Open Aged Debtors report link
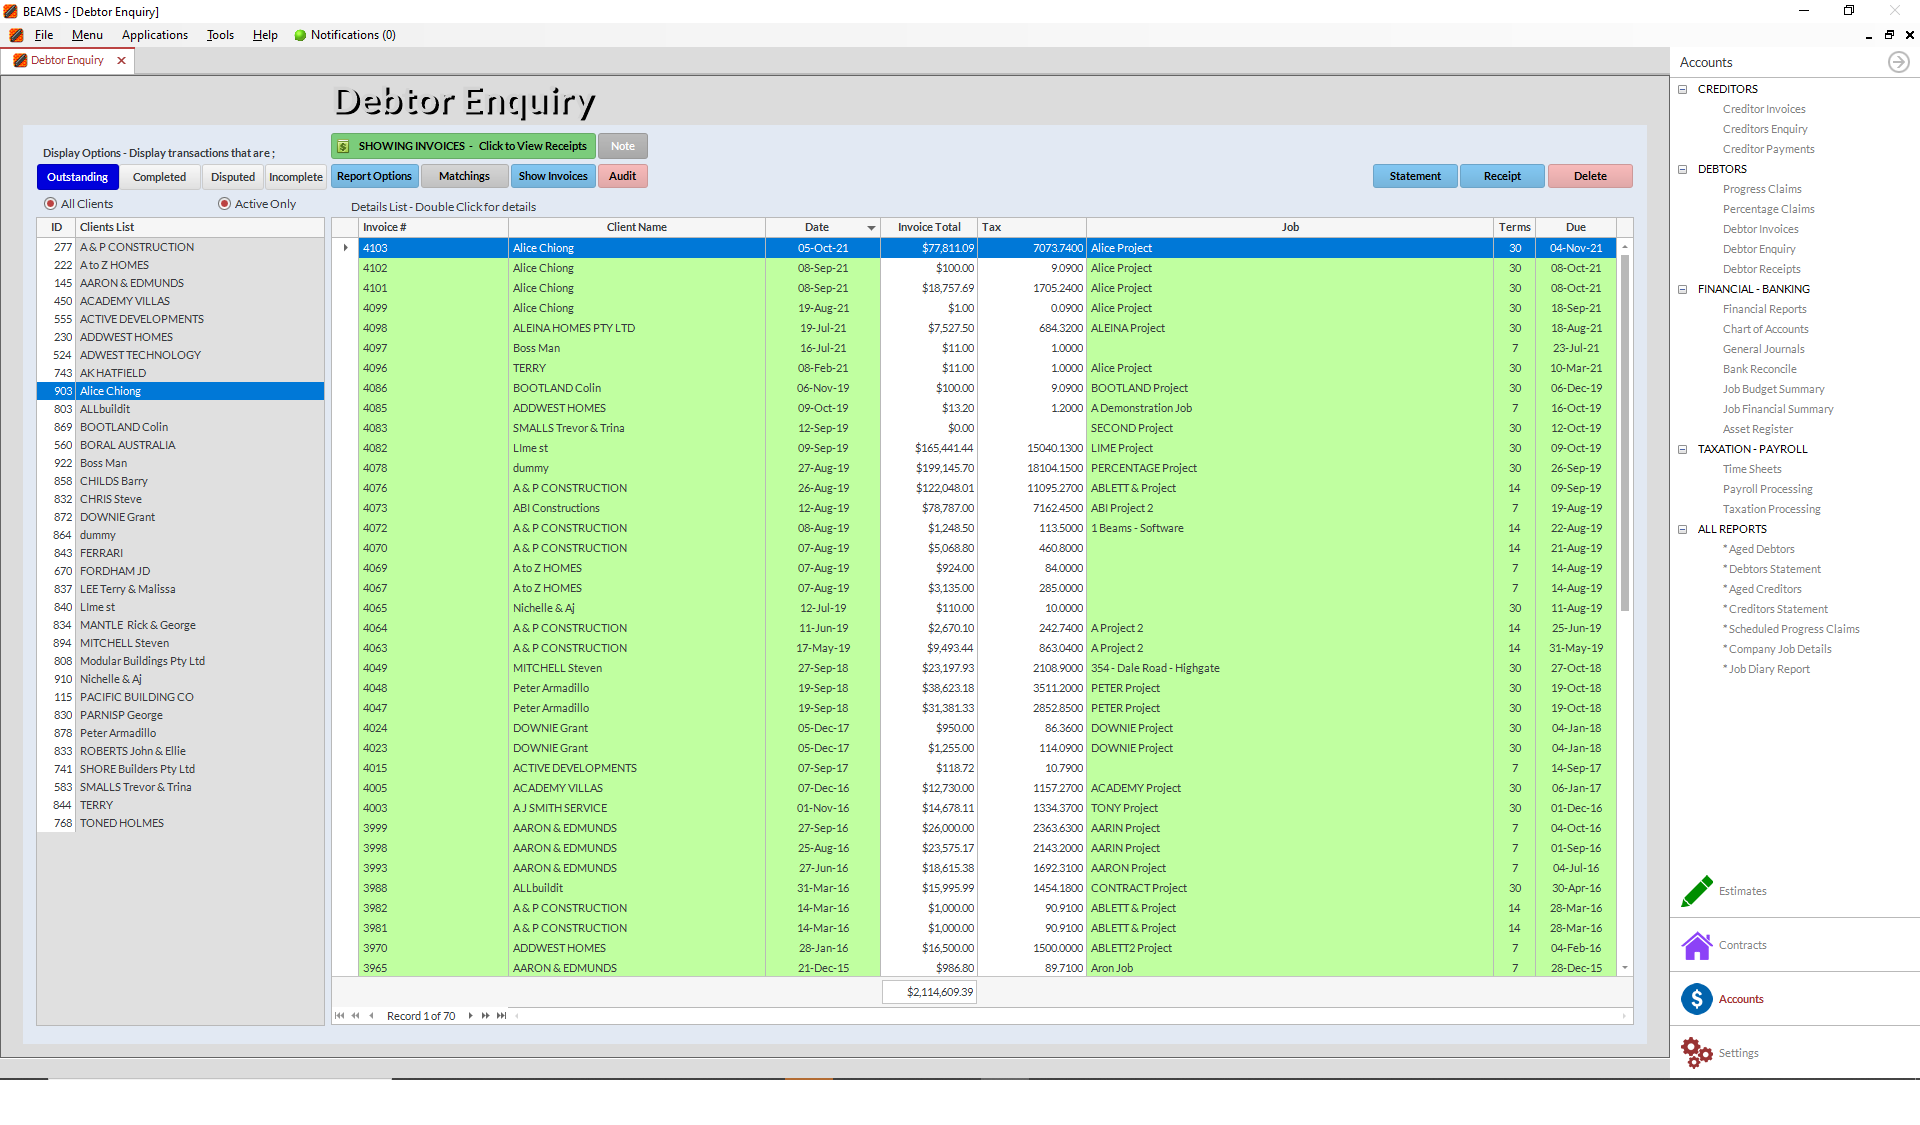 [x=1760, y=548]
